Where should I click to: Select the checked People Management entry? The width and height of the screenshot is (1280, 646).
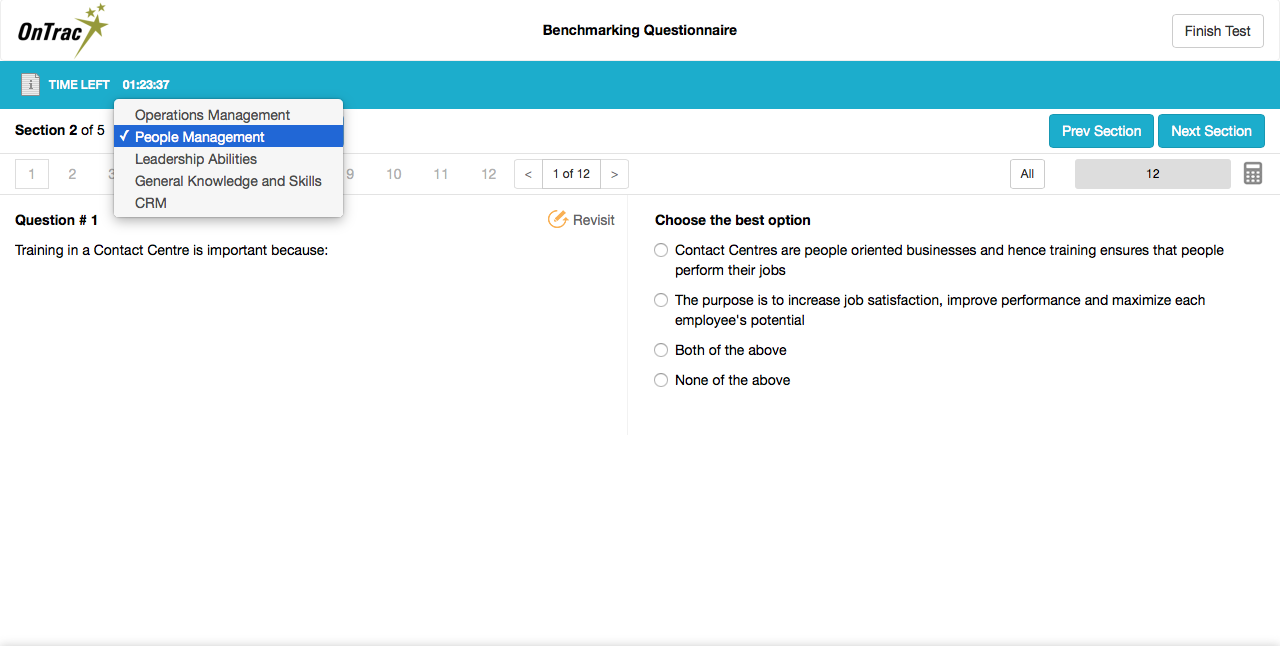[200, 137]
